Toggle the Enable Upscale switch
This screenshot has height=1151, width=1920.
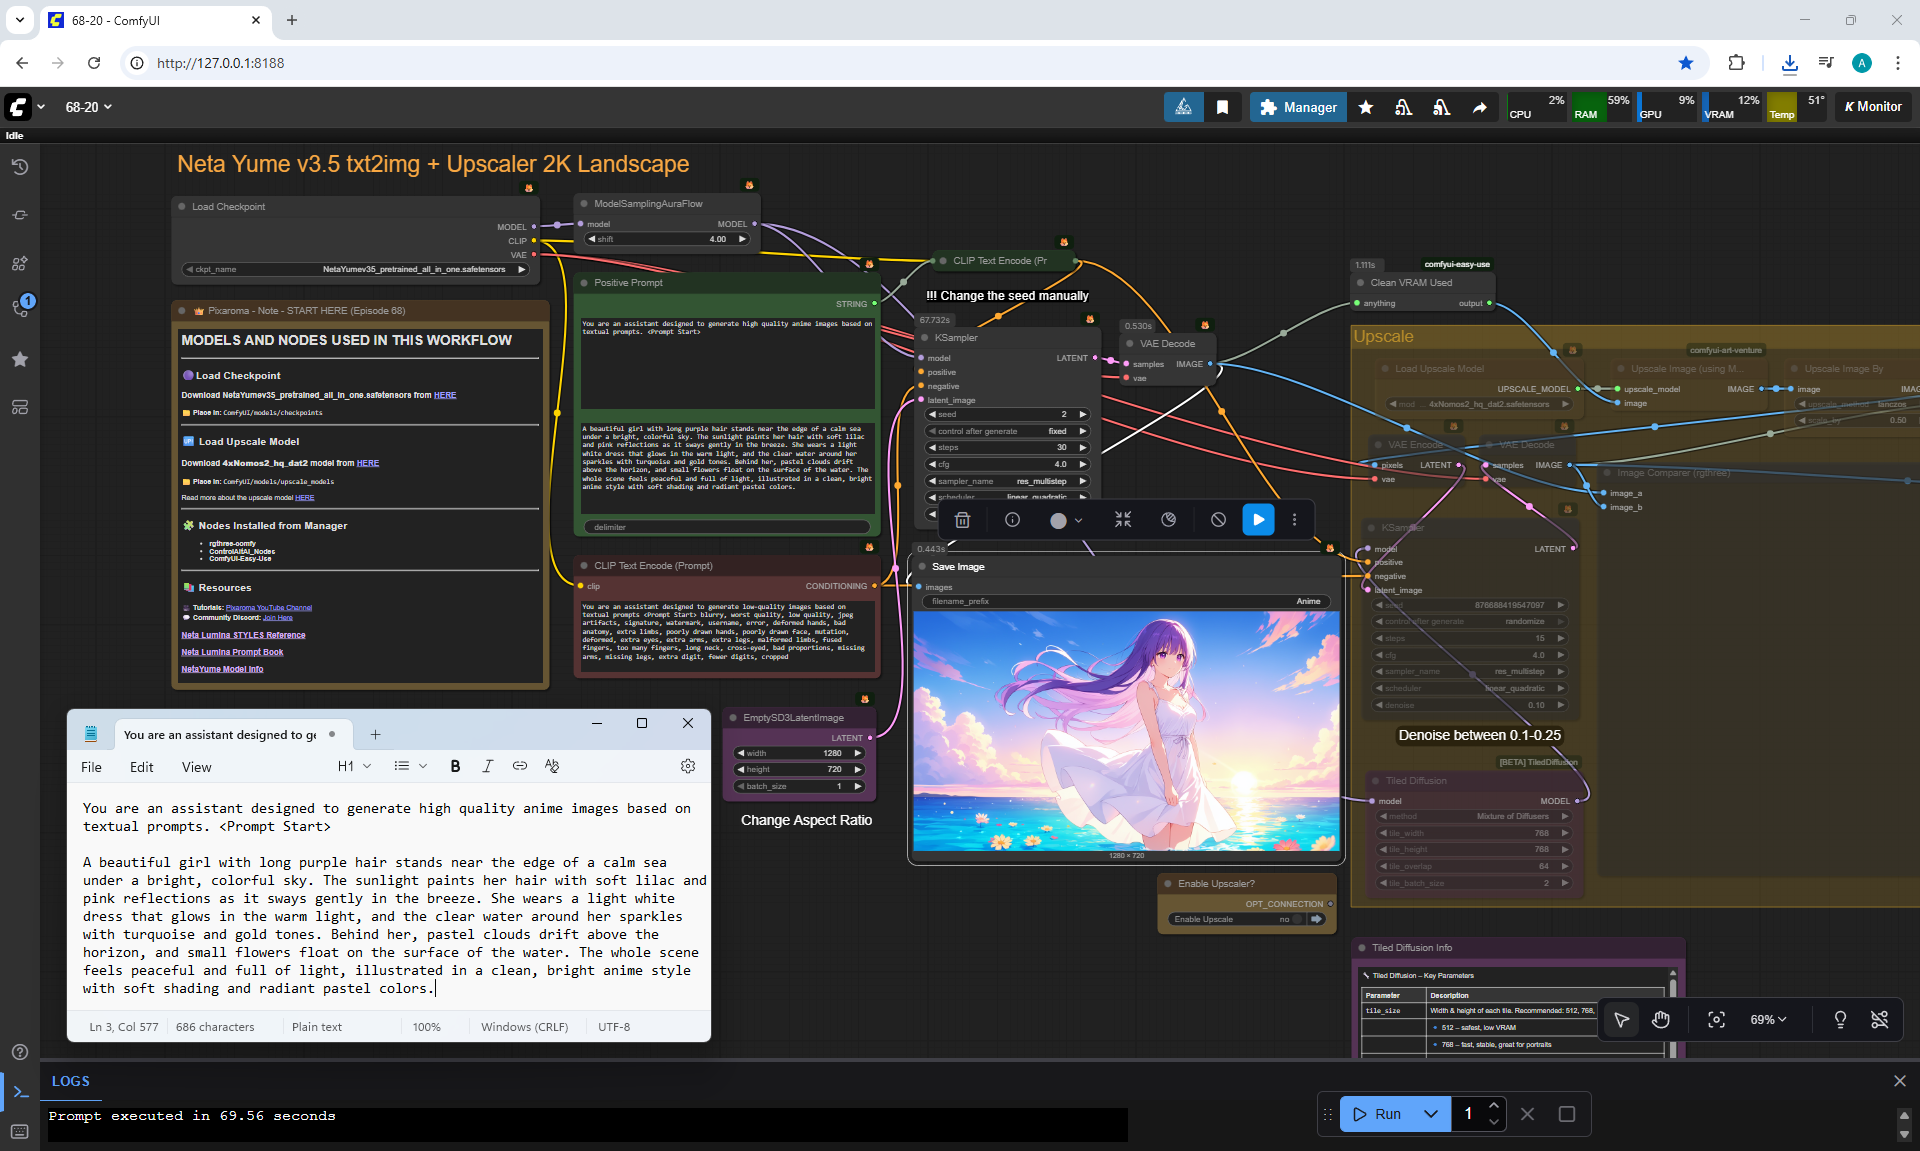1298,919
